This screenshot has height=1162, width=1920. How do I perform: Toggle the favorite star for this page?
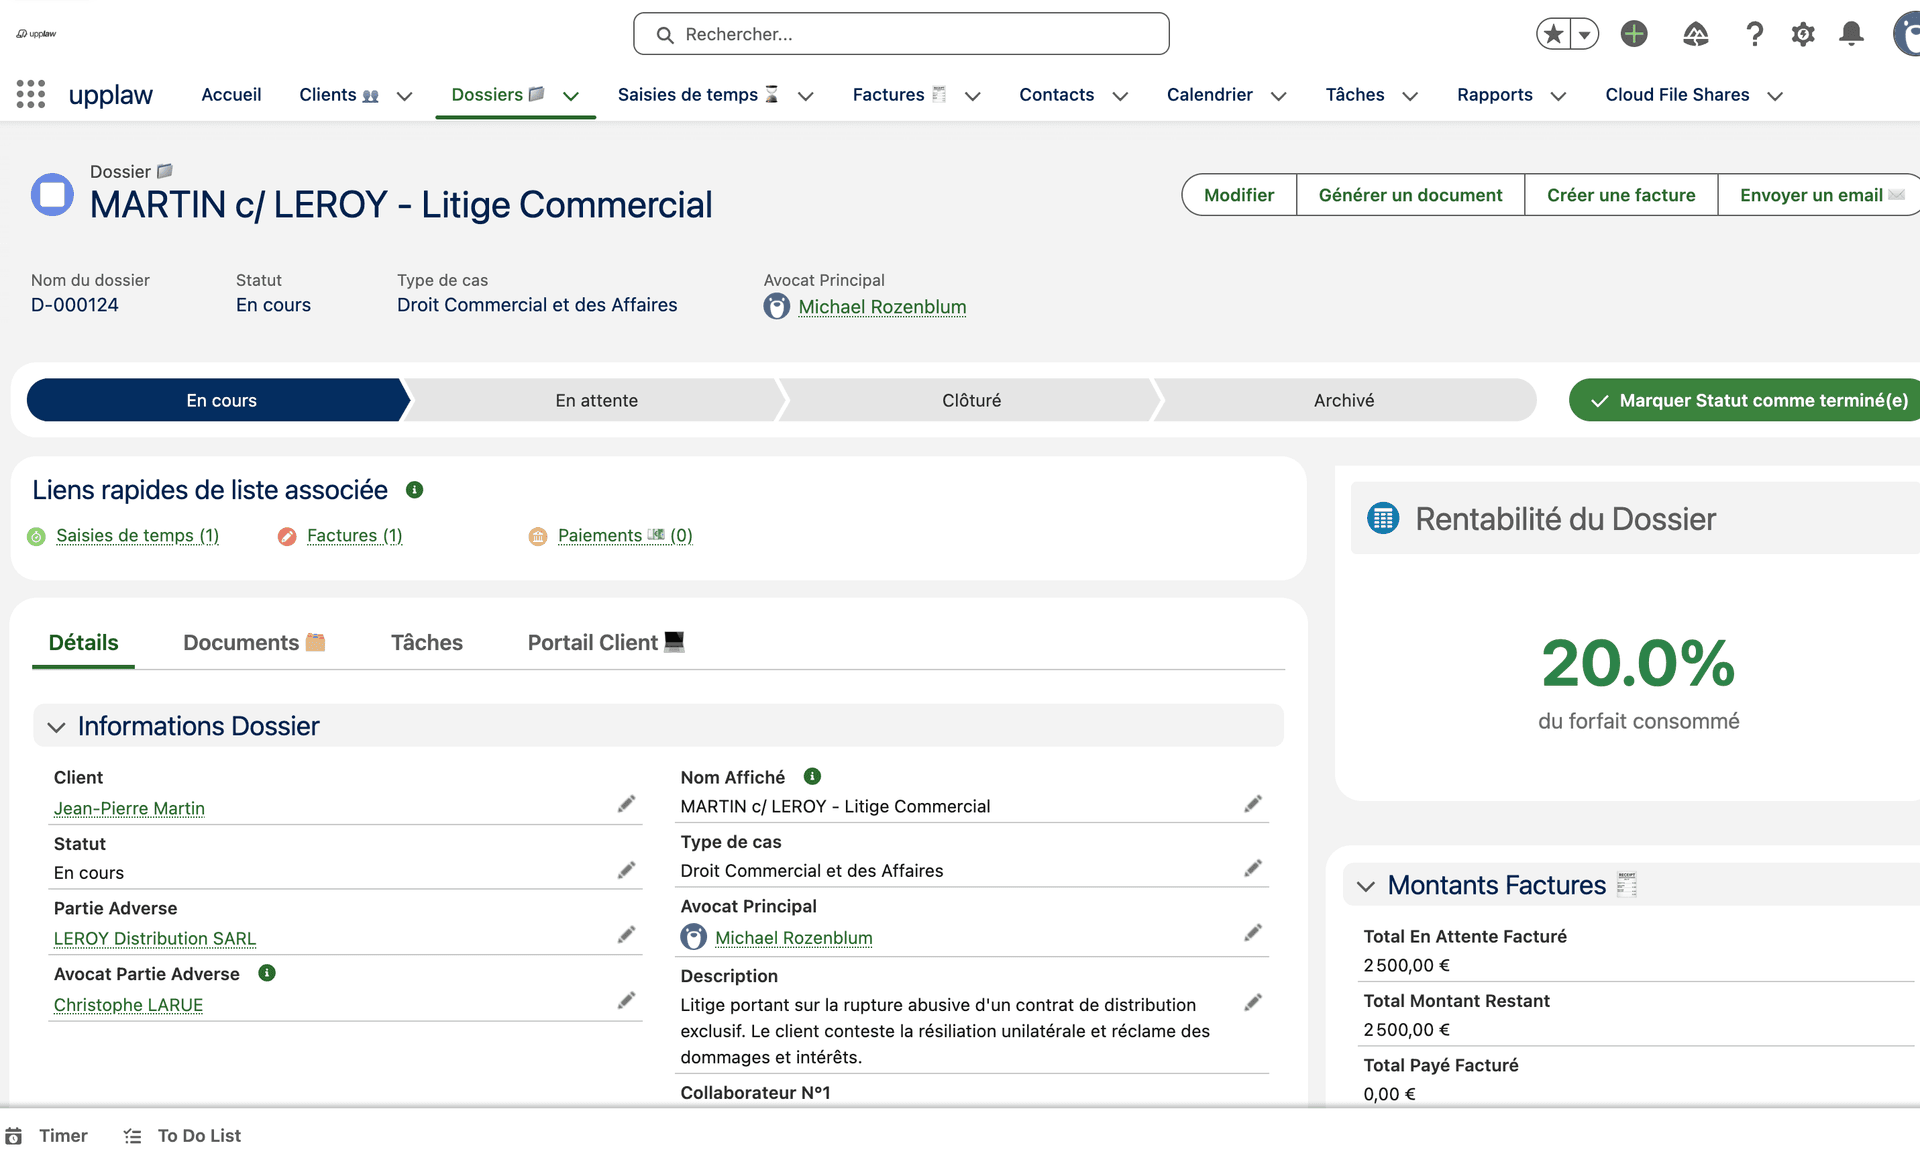[1553, 33]
